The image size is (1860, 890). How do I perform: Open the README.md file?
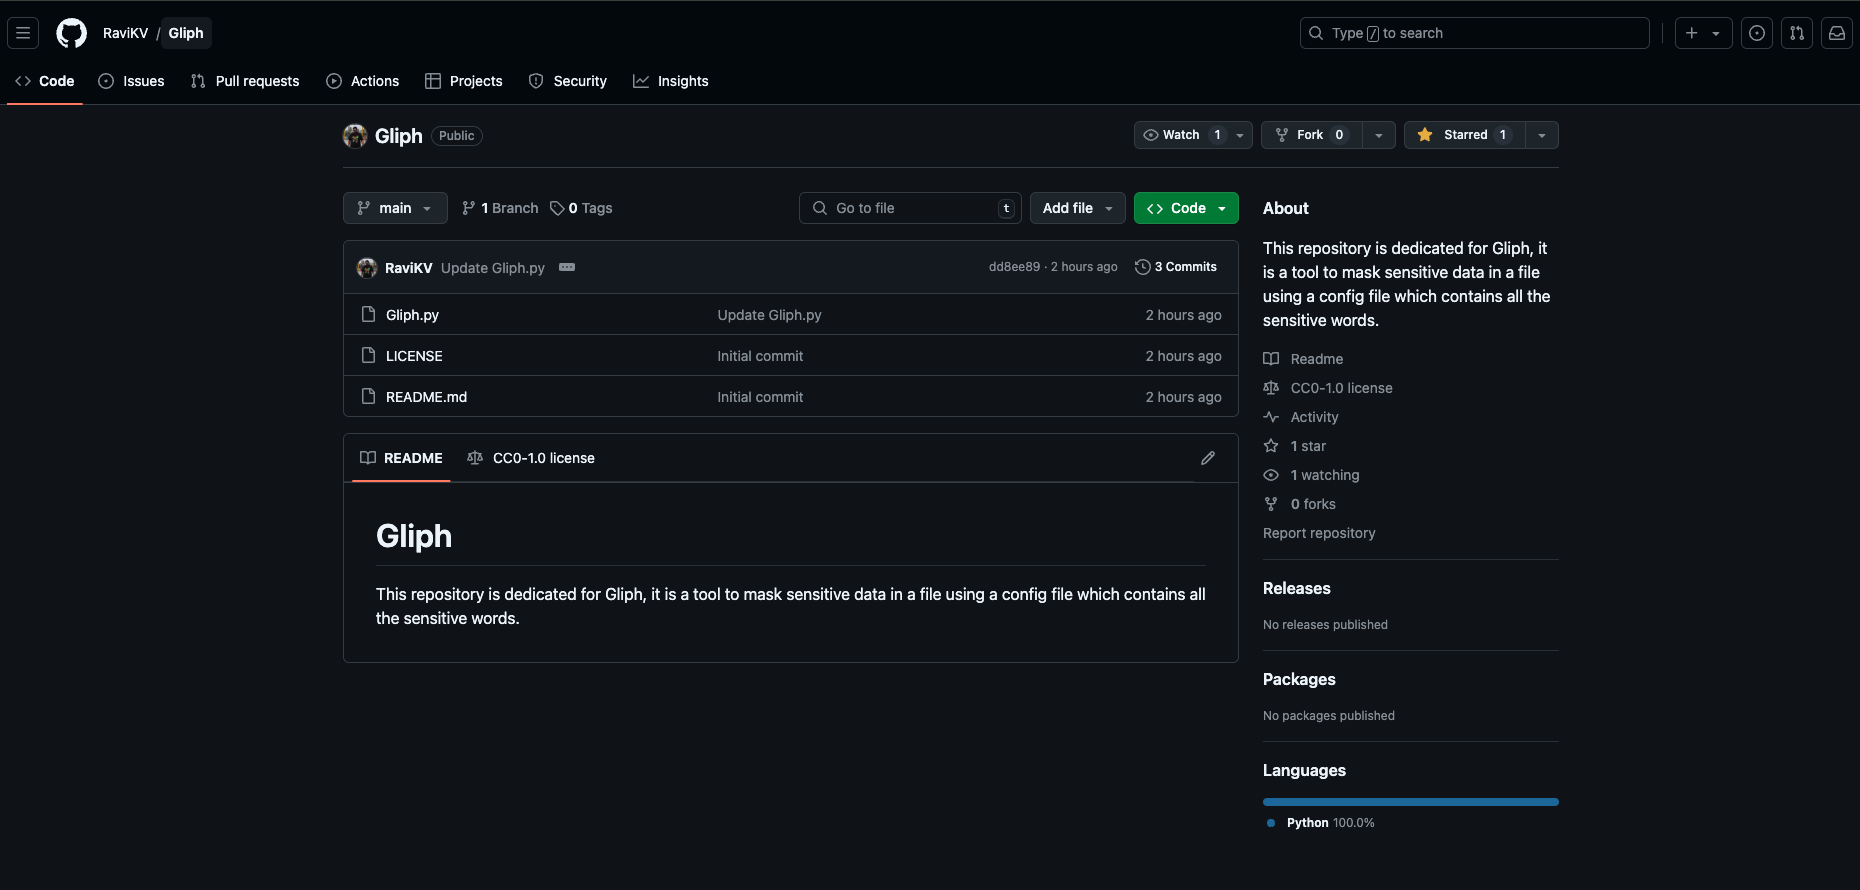click(x=426, y=397)
